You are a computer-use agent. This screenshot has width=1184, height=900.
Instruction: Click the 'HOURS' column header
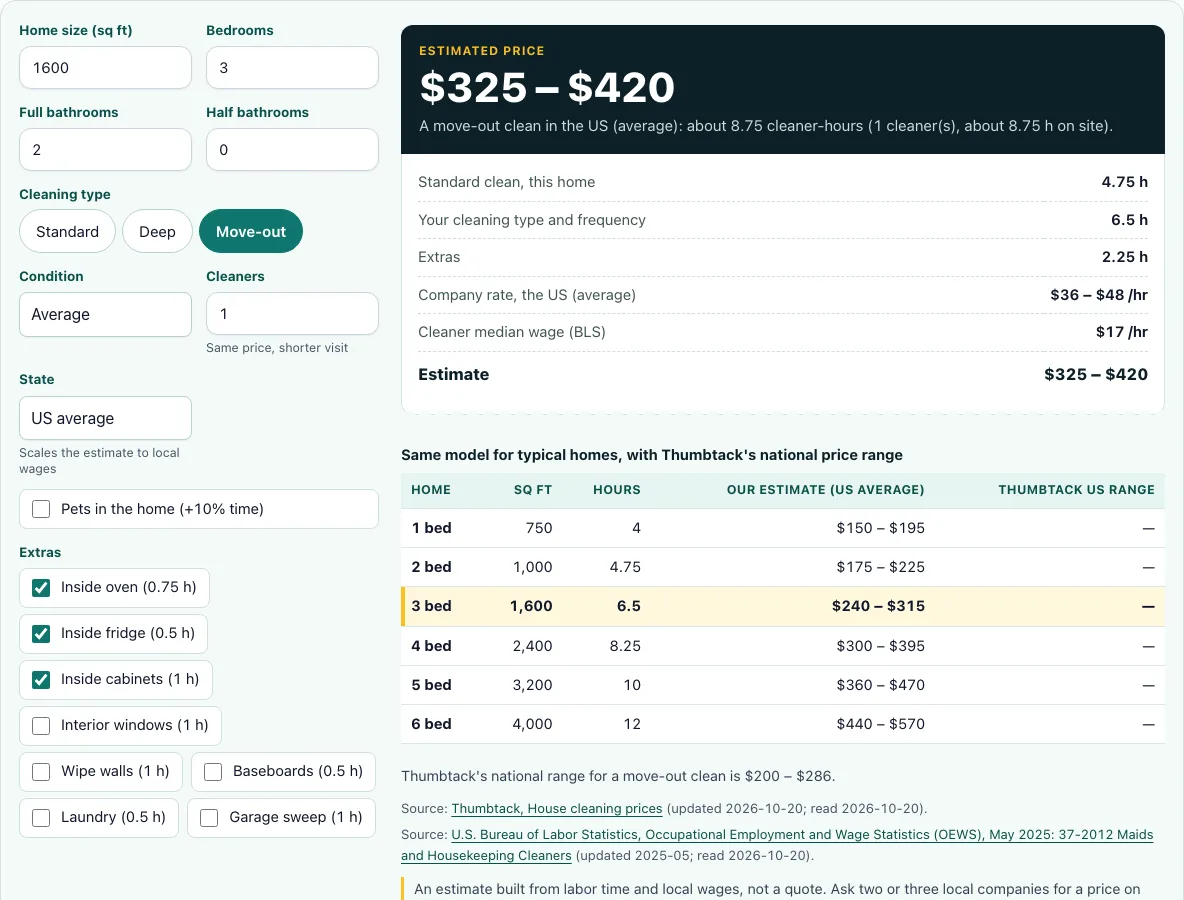[617, 490]
